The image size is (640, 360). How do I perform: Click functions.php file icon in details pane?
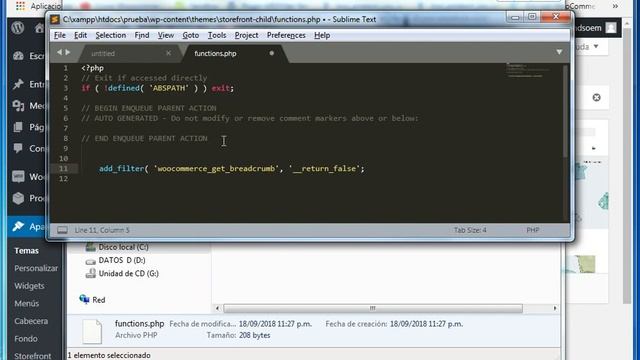(x=92, y=331)
